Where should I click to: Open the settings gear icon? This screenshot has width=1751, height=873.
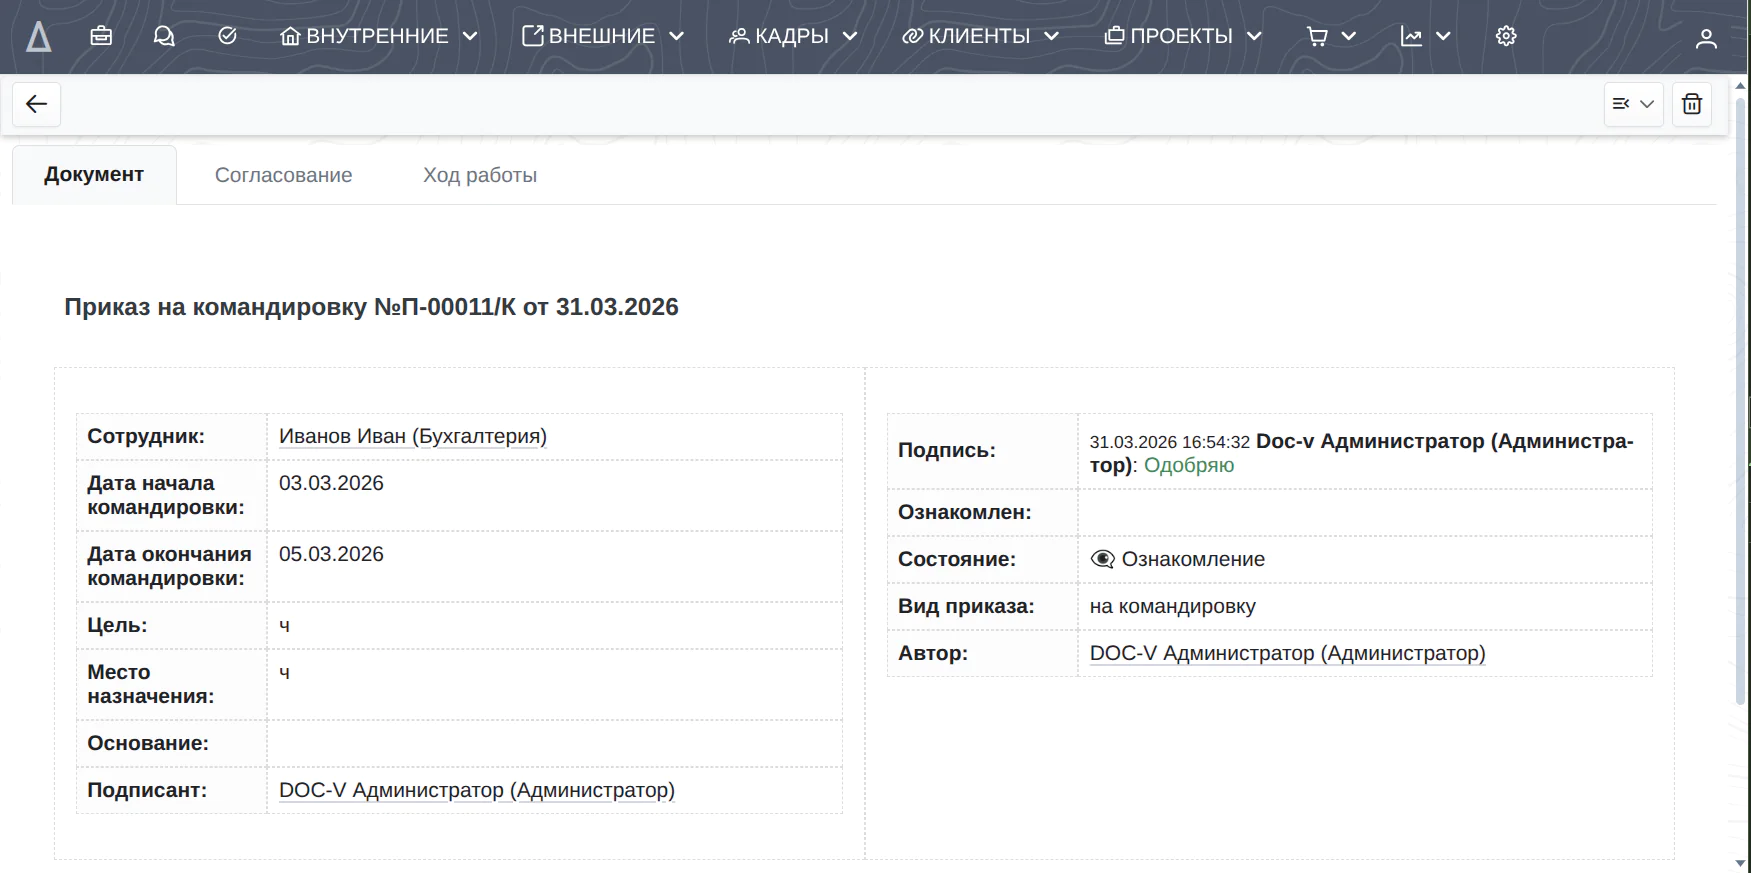pos(1506,36)
